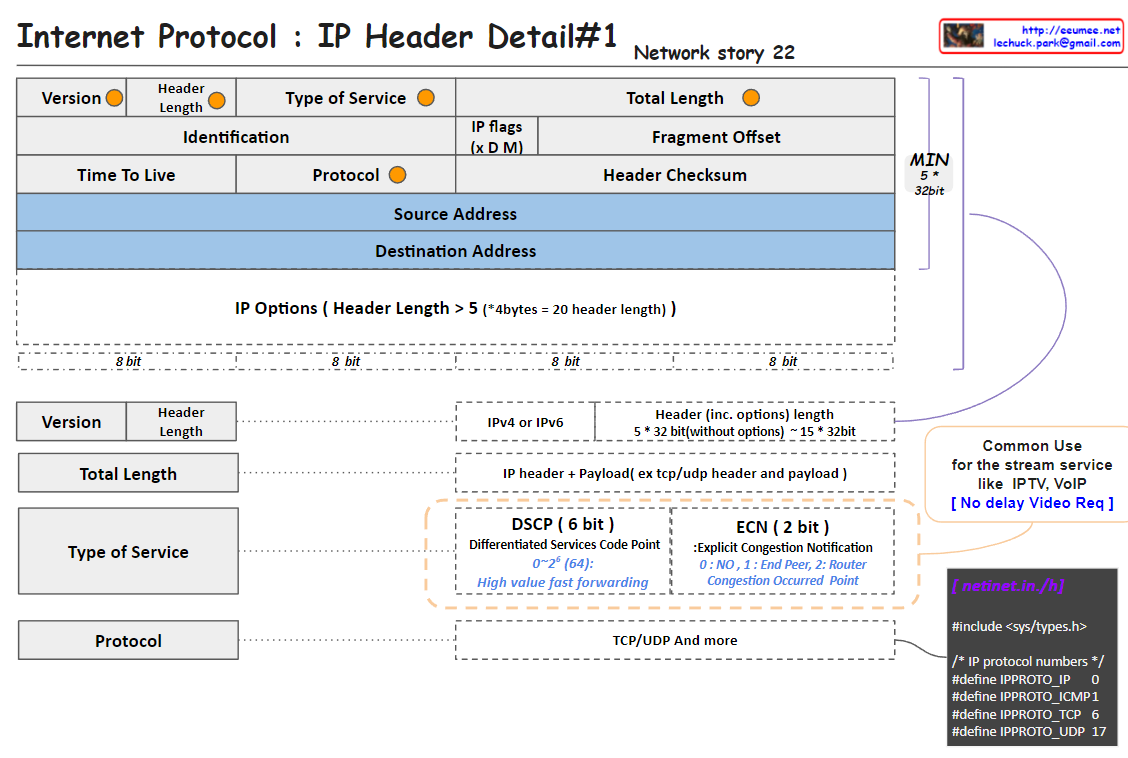The height and width of the screenshot is (758, 1128).
Task: Open the http://ceumec.net link
Action: pos(1070,30)
